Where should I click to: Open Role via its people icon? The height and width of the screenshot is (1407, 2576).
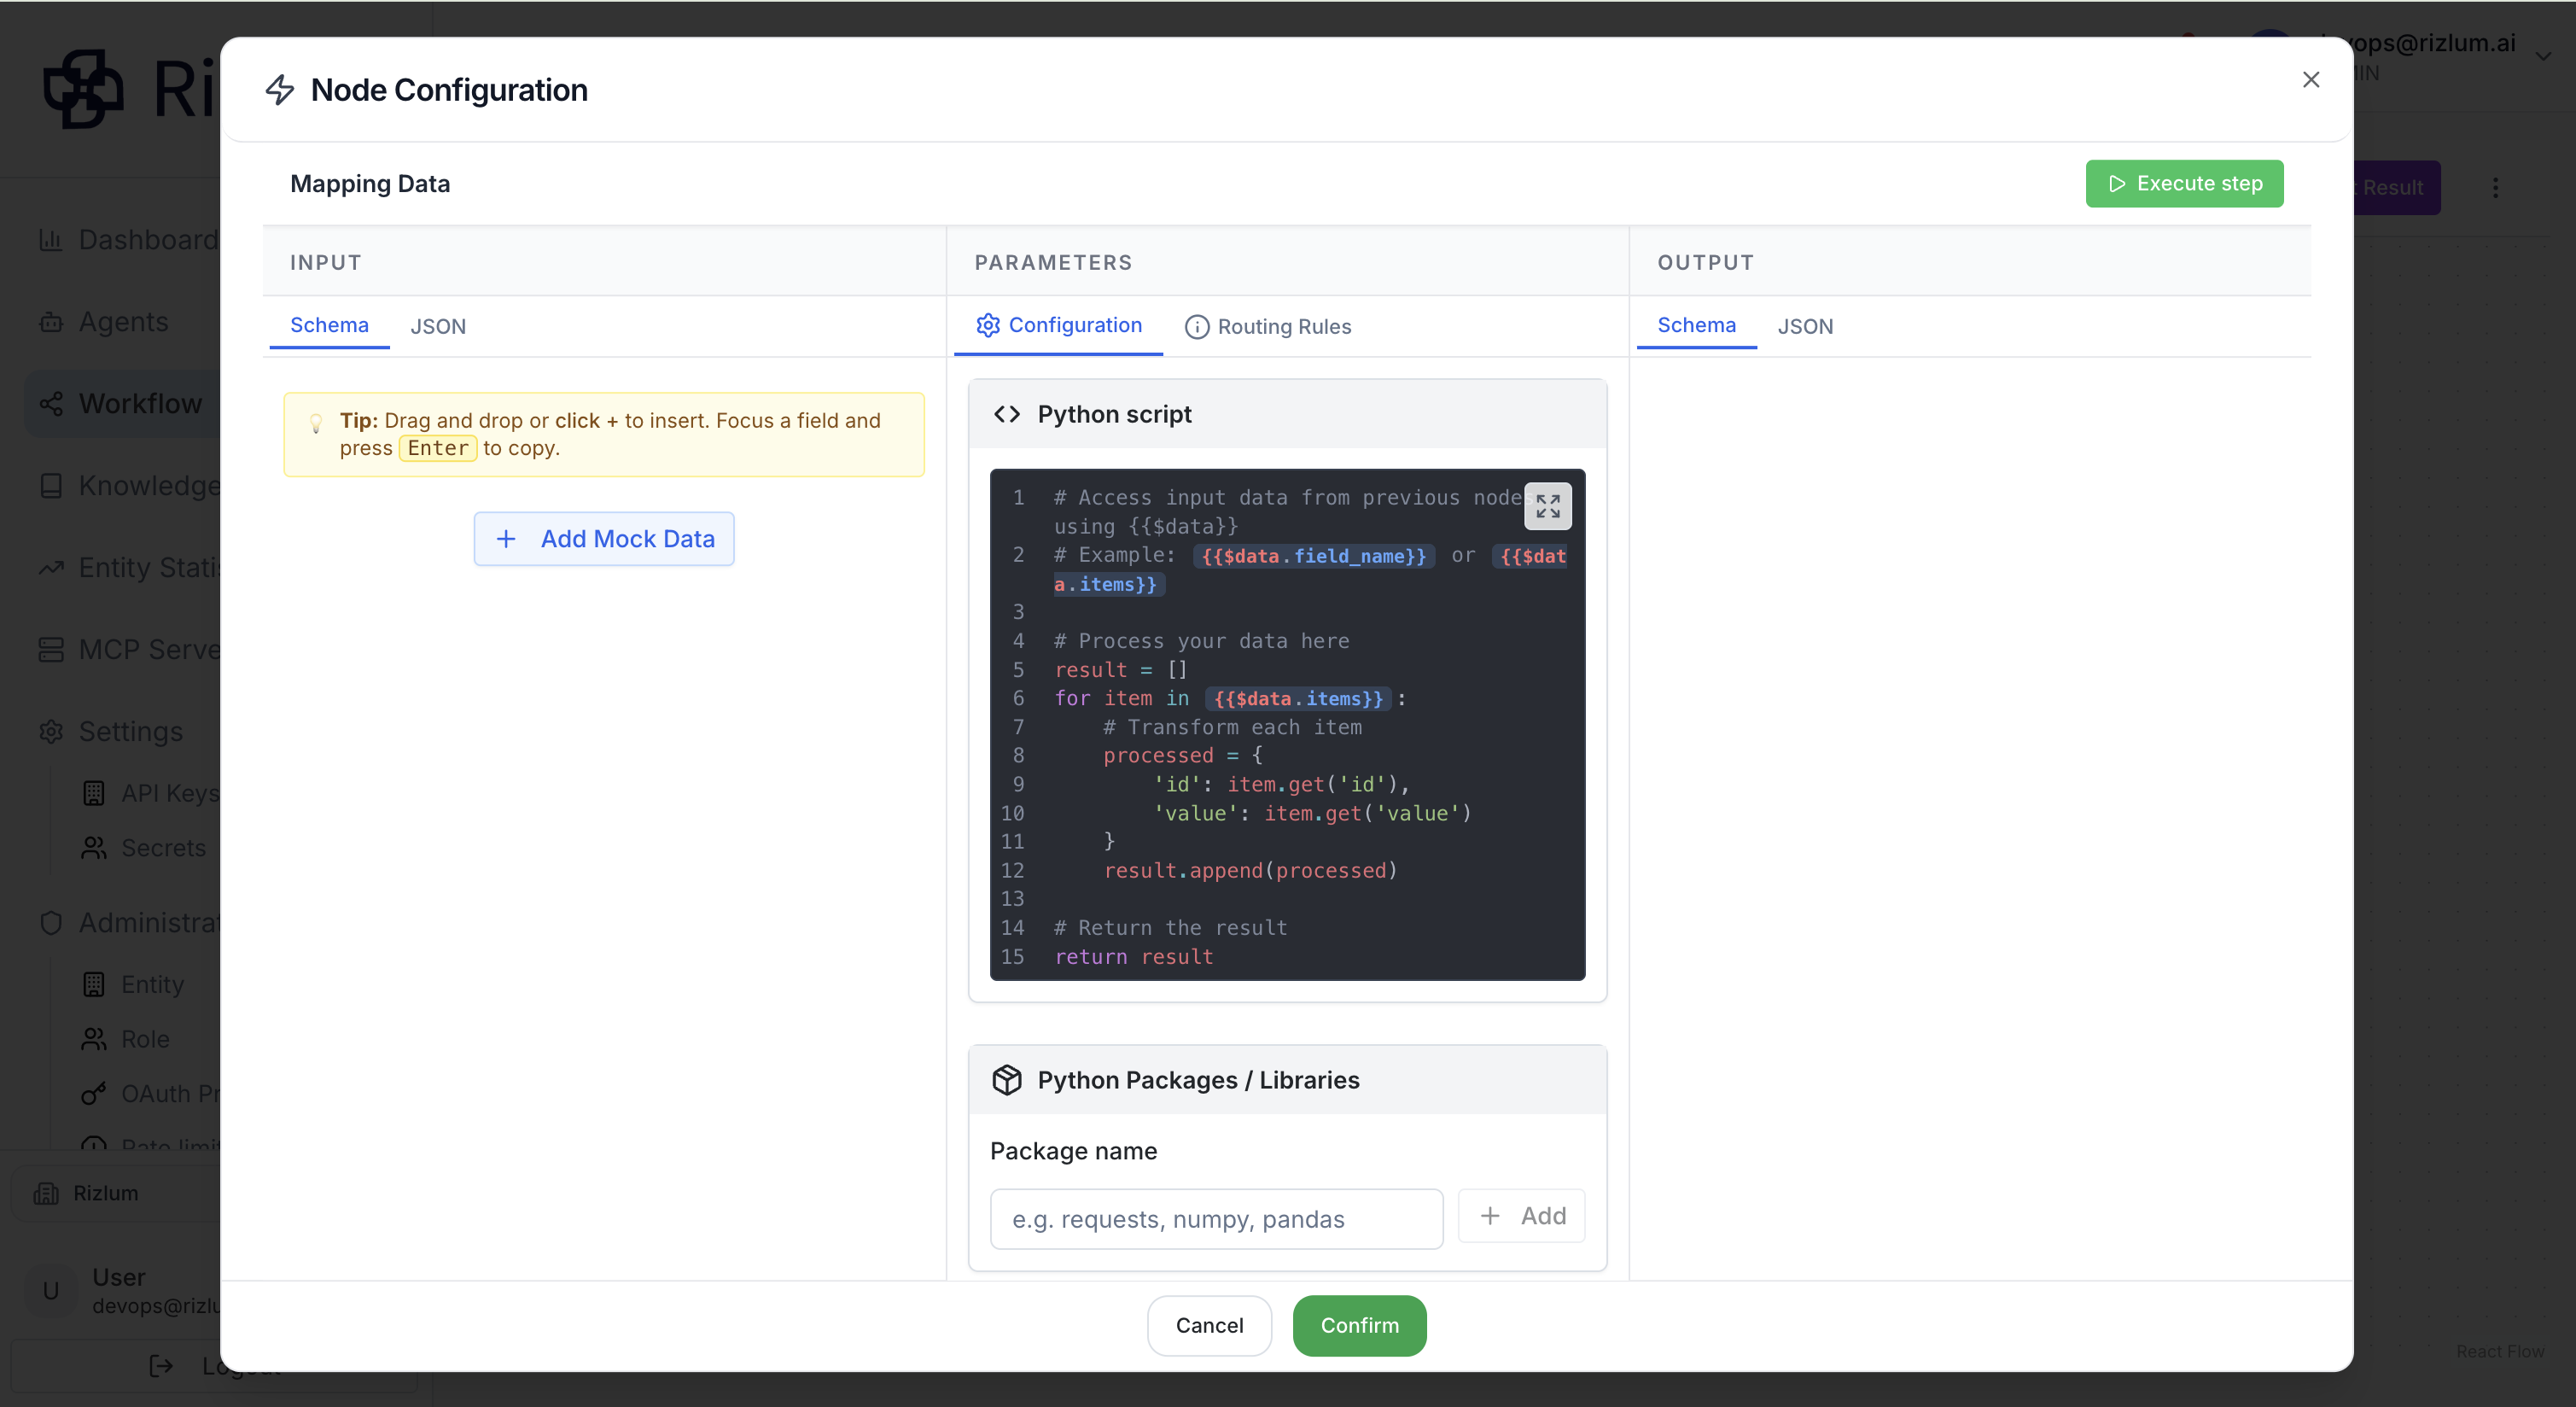(x=93, y=1040)
